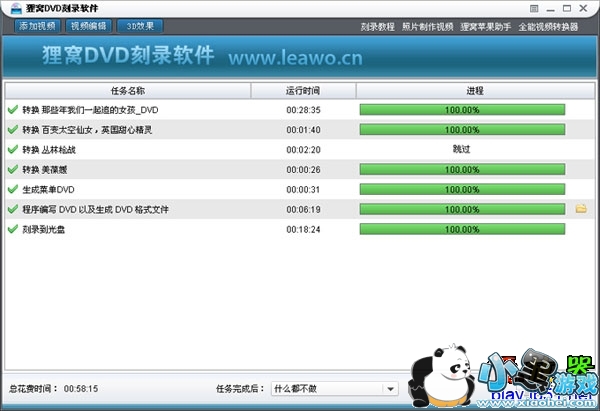Click the dropdown arrow beside 什么都不做

click(x=390, y=389)
